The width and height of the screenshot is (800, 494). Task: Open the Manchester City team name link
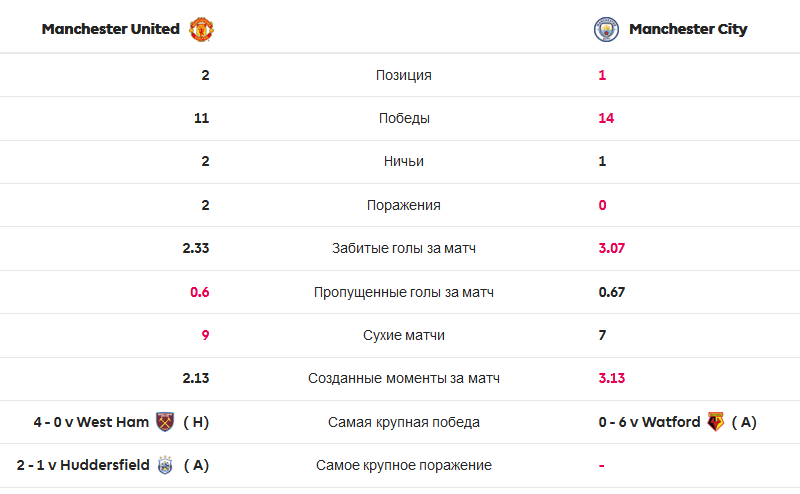tap(688, 29)
